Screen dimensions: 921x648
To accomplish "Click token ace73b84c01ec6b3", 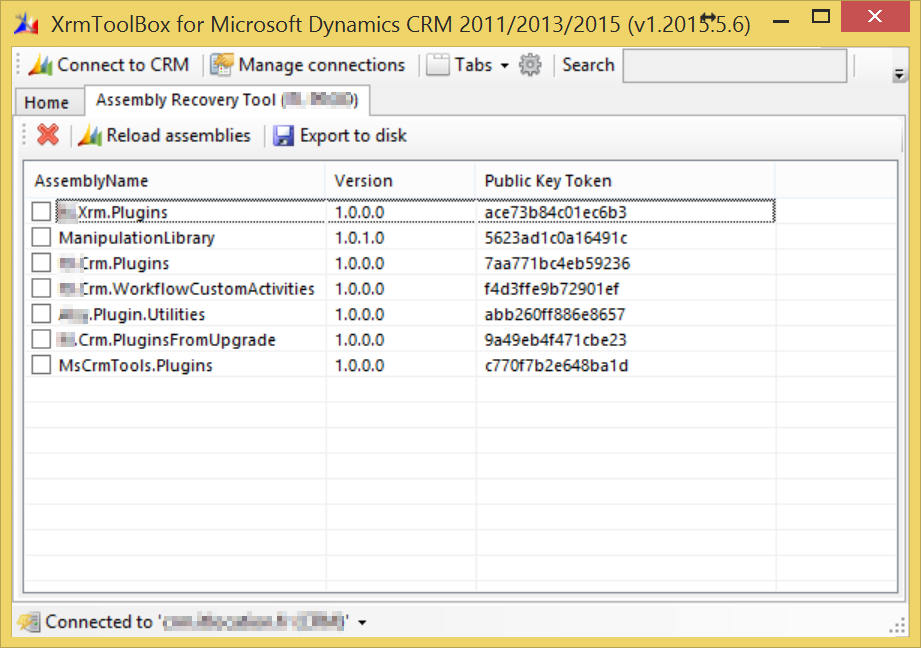I will point(556,212).
